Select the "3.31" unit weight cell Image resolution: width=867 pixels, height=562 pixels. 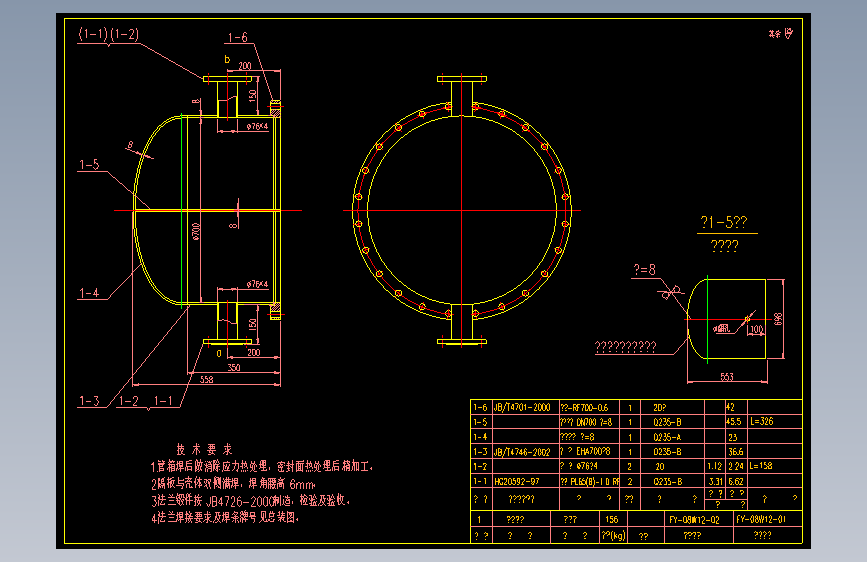[715, 481]
